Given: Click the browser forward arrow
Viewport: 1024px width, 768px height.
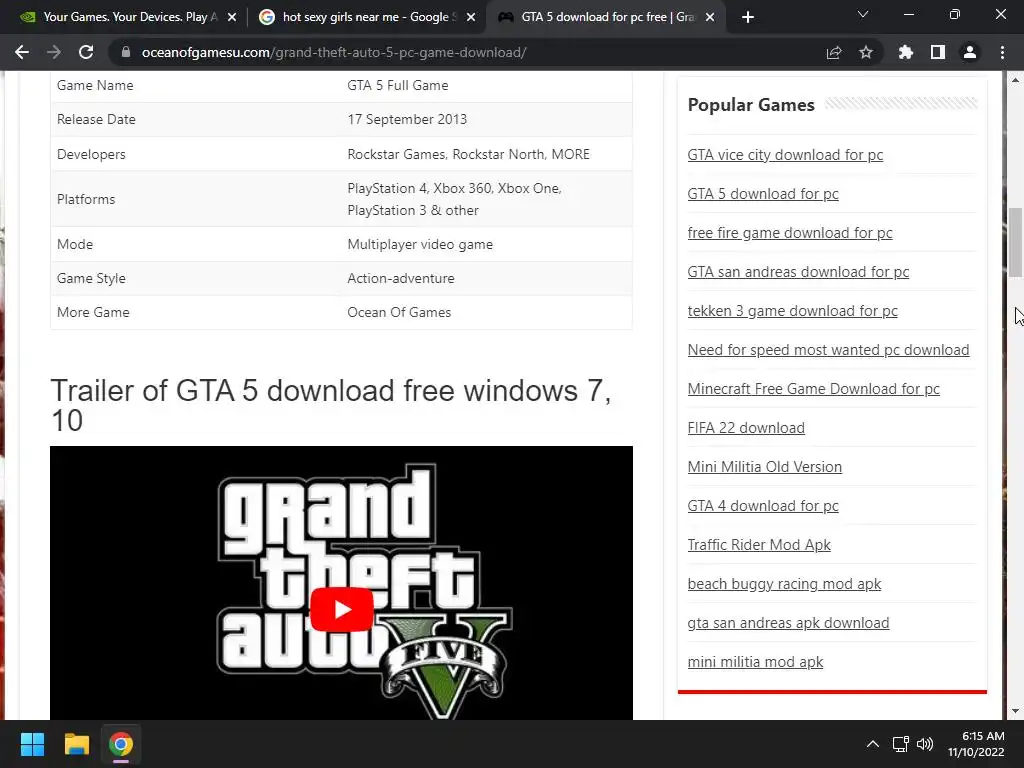Looking at the screenshot, I should tap(54, 52).
